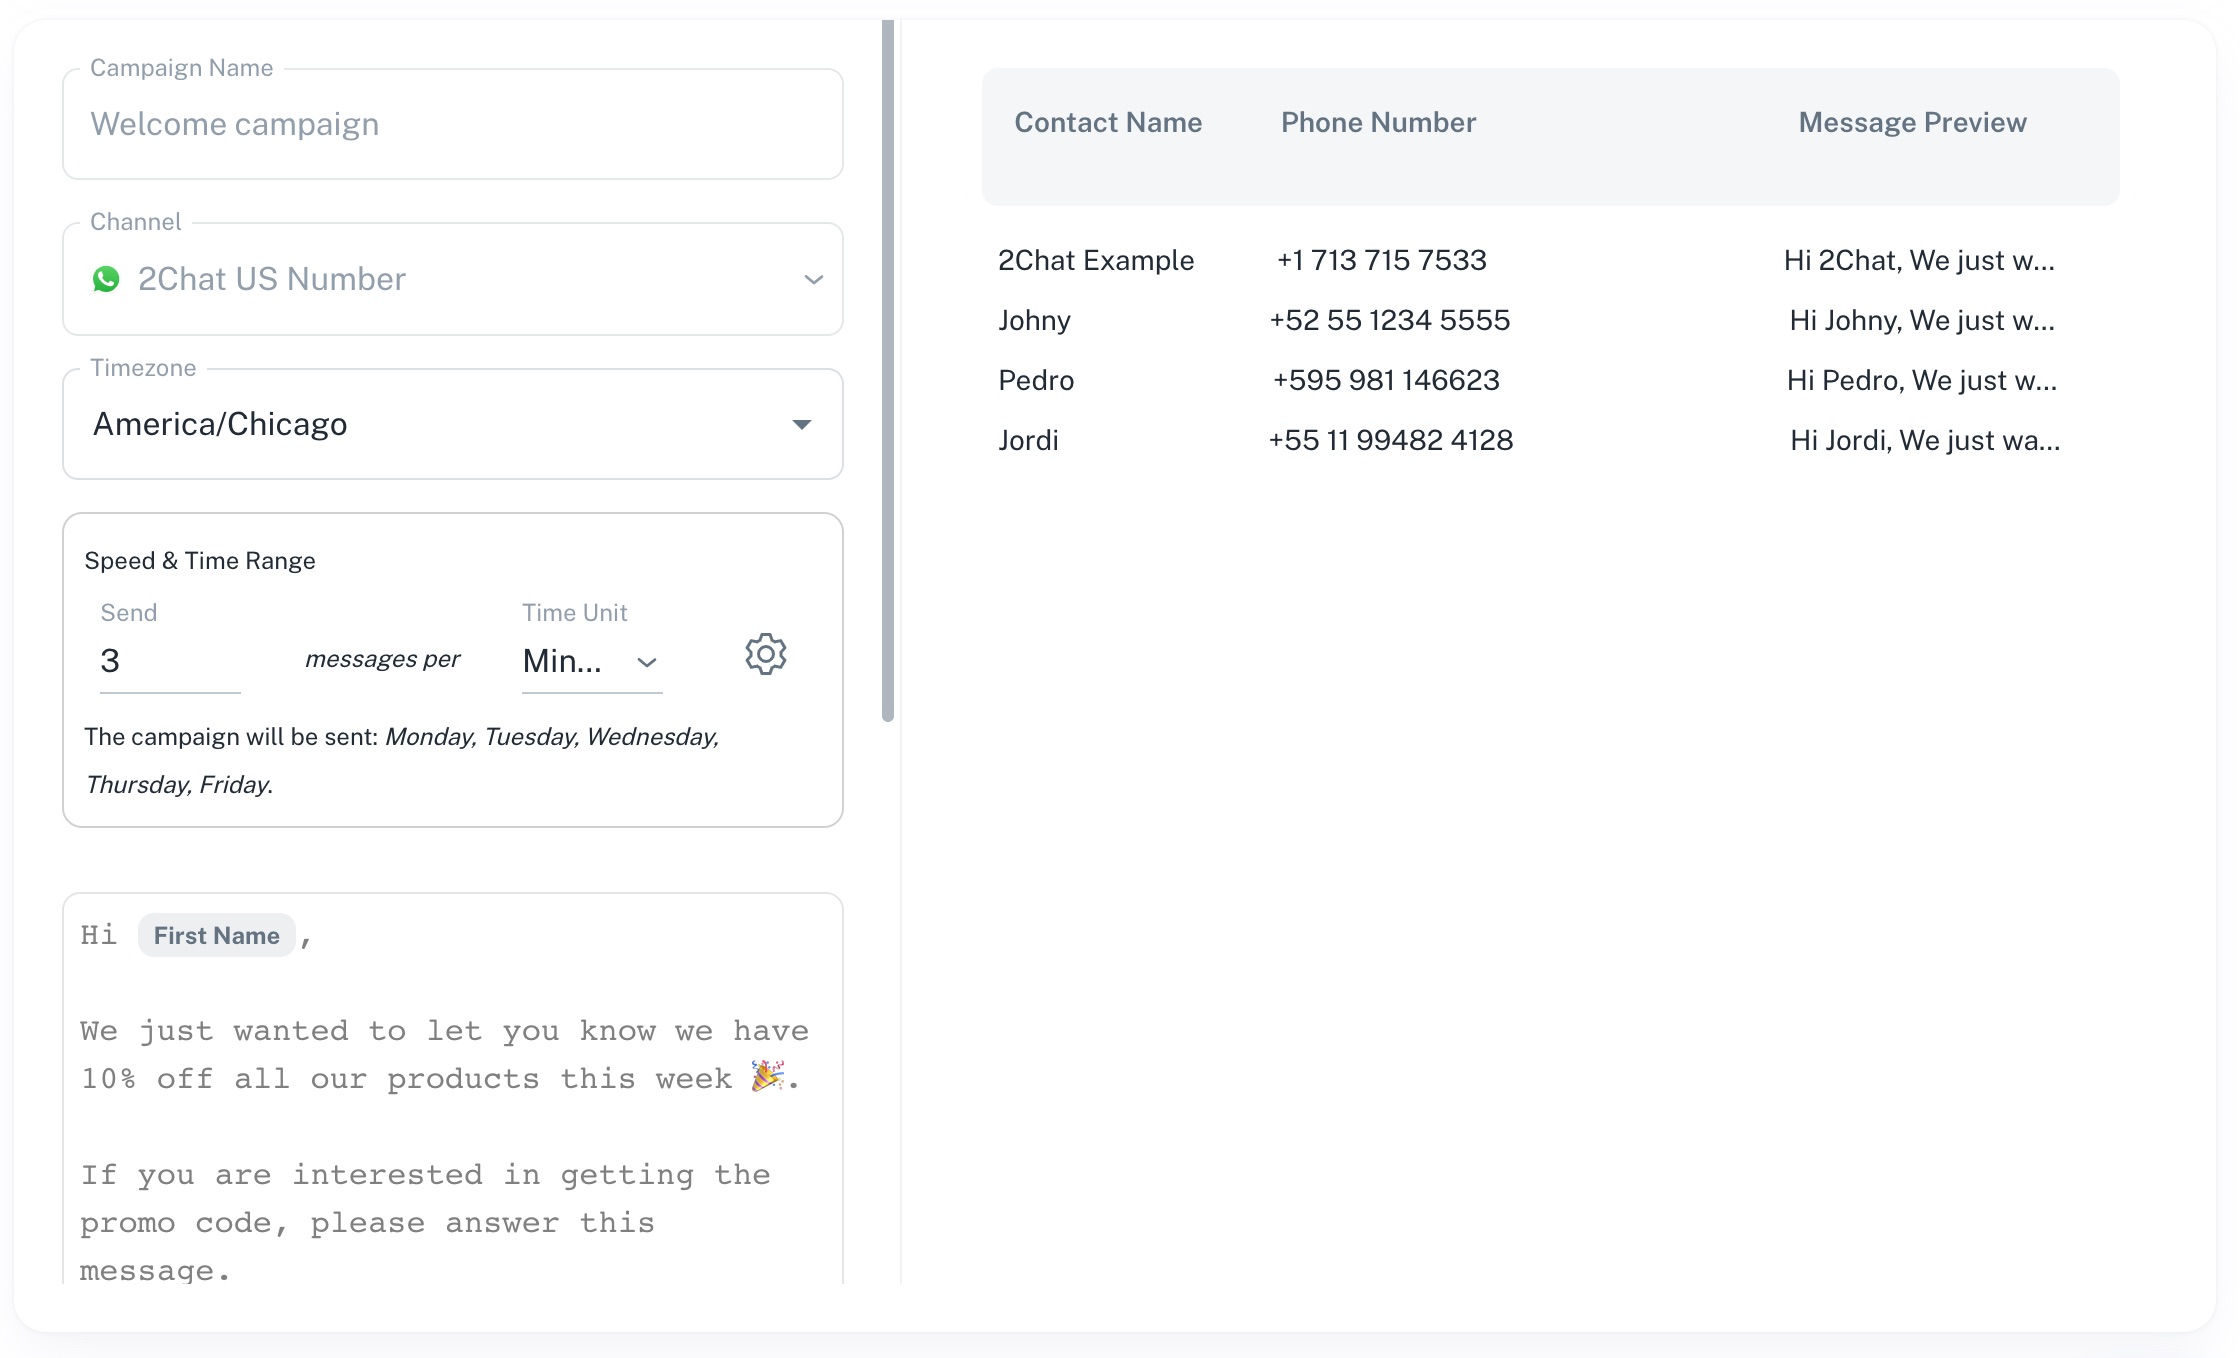The width and height of the screenshot is (2240, 1358).
Task: Expand the Channel dropdown chevron
Action: [x=814, y=280]
